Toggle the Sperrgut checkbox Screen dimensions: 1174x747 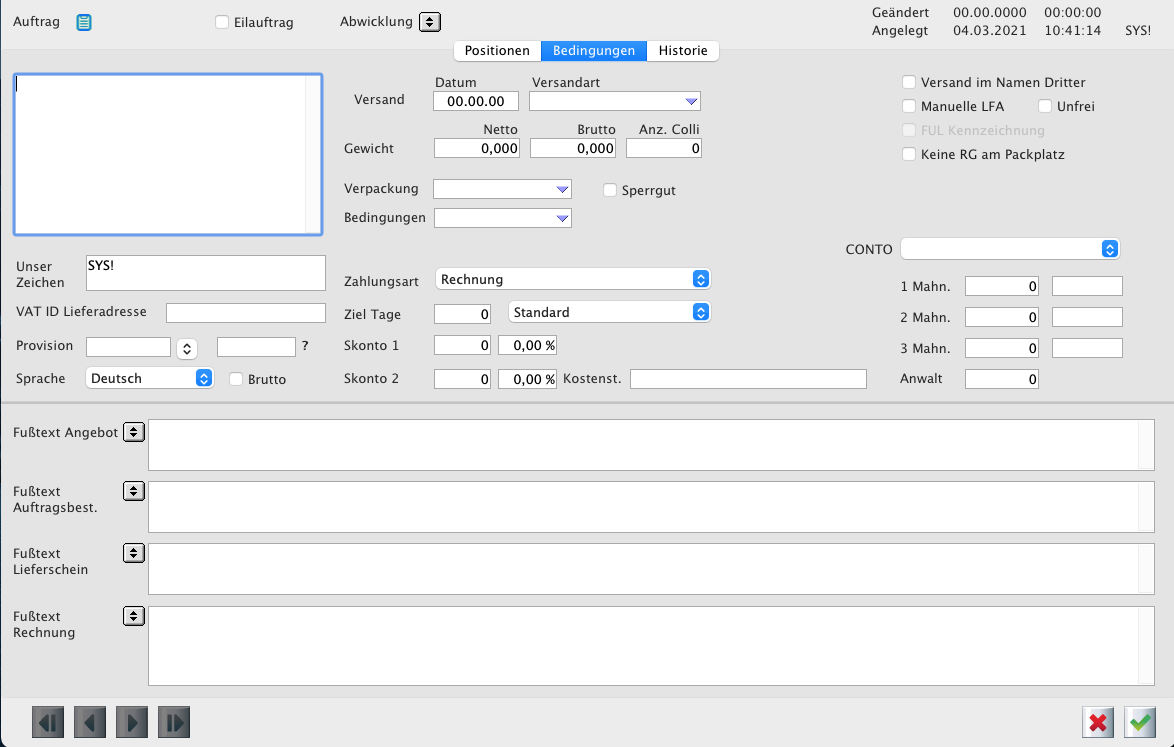coord(610,190)
